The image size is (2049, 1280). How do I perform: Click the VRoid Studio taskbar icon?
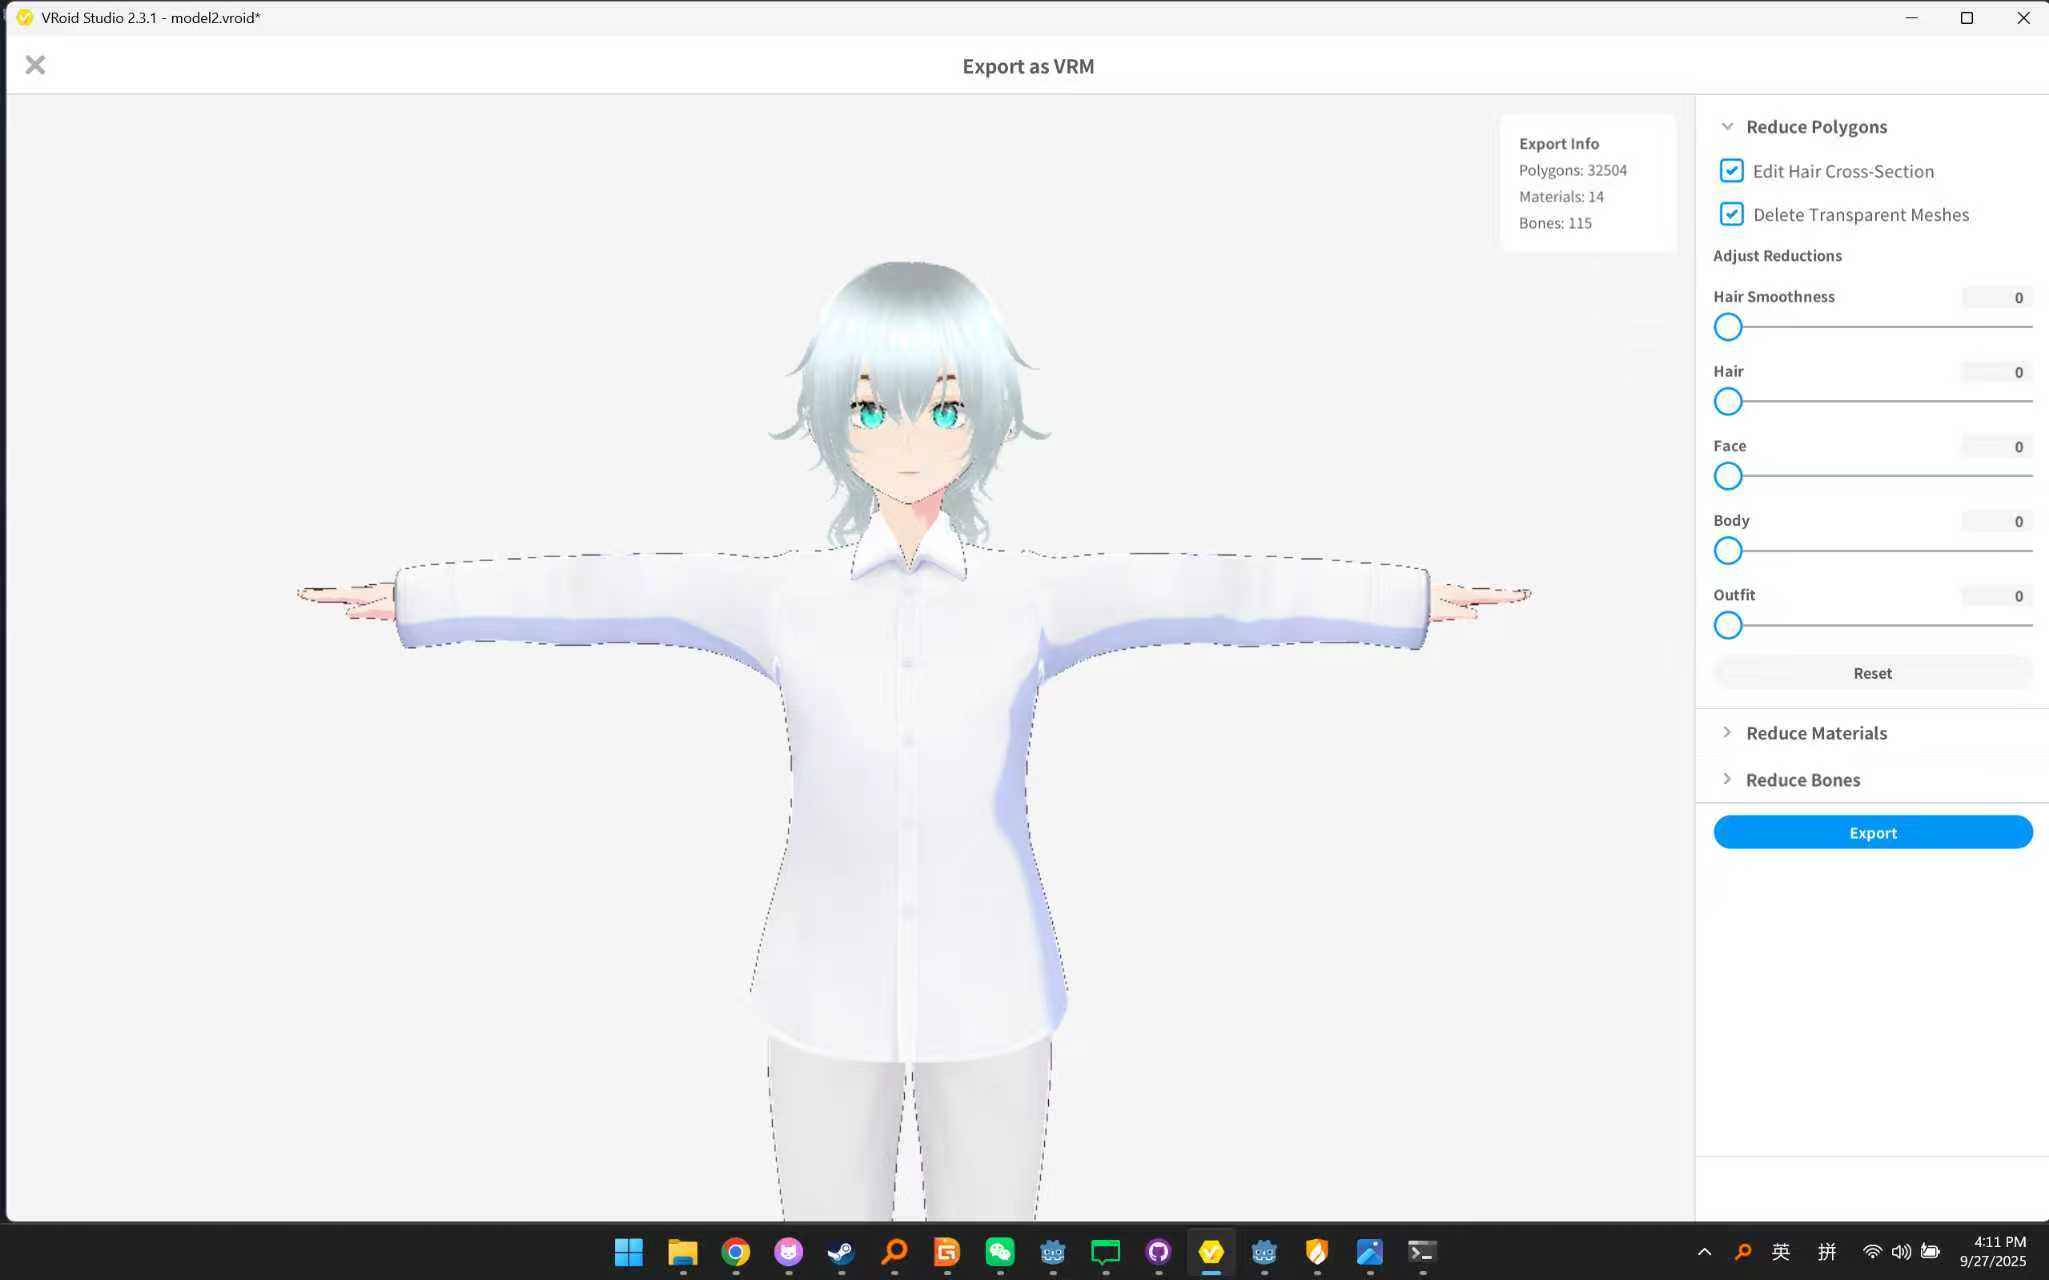pos(1211,1252)
